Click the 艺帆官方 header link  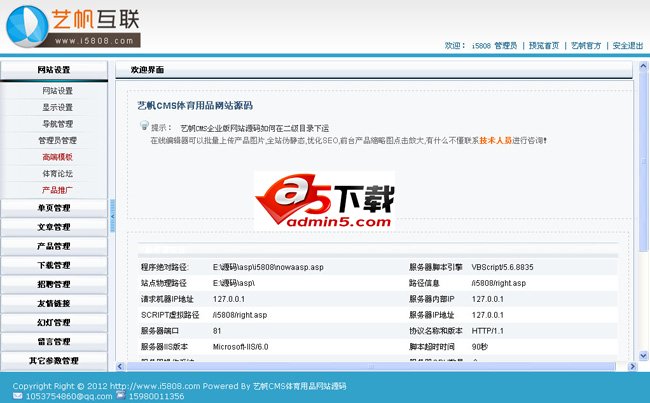586,46
